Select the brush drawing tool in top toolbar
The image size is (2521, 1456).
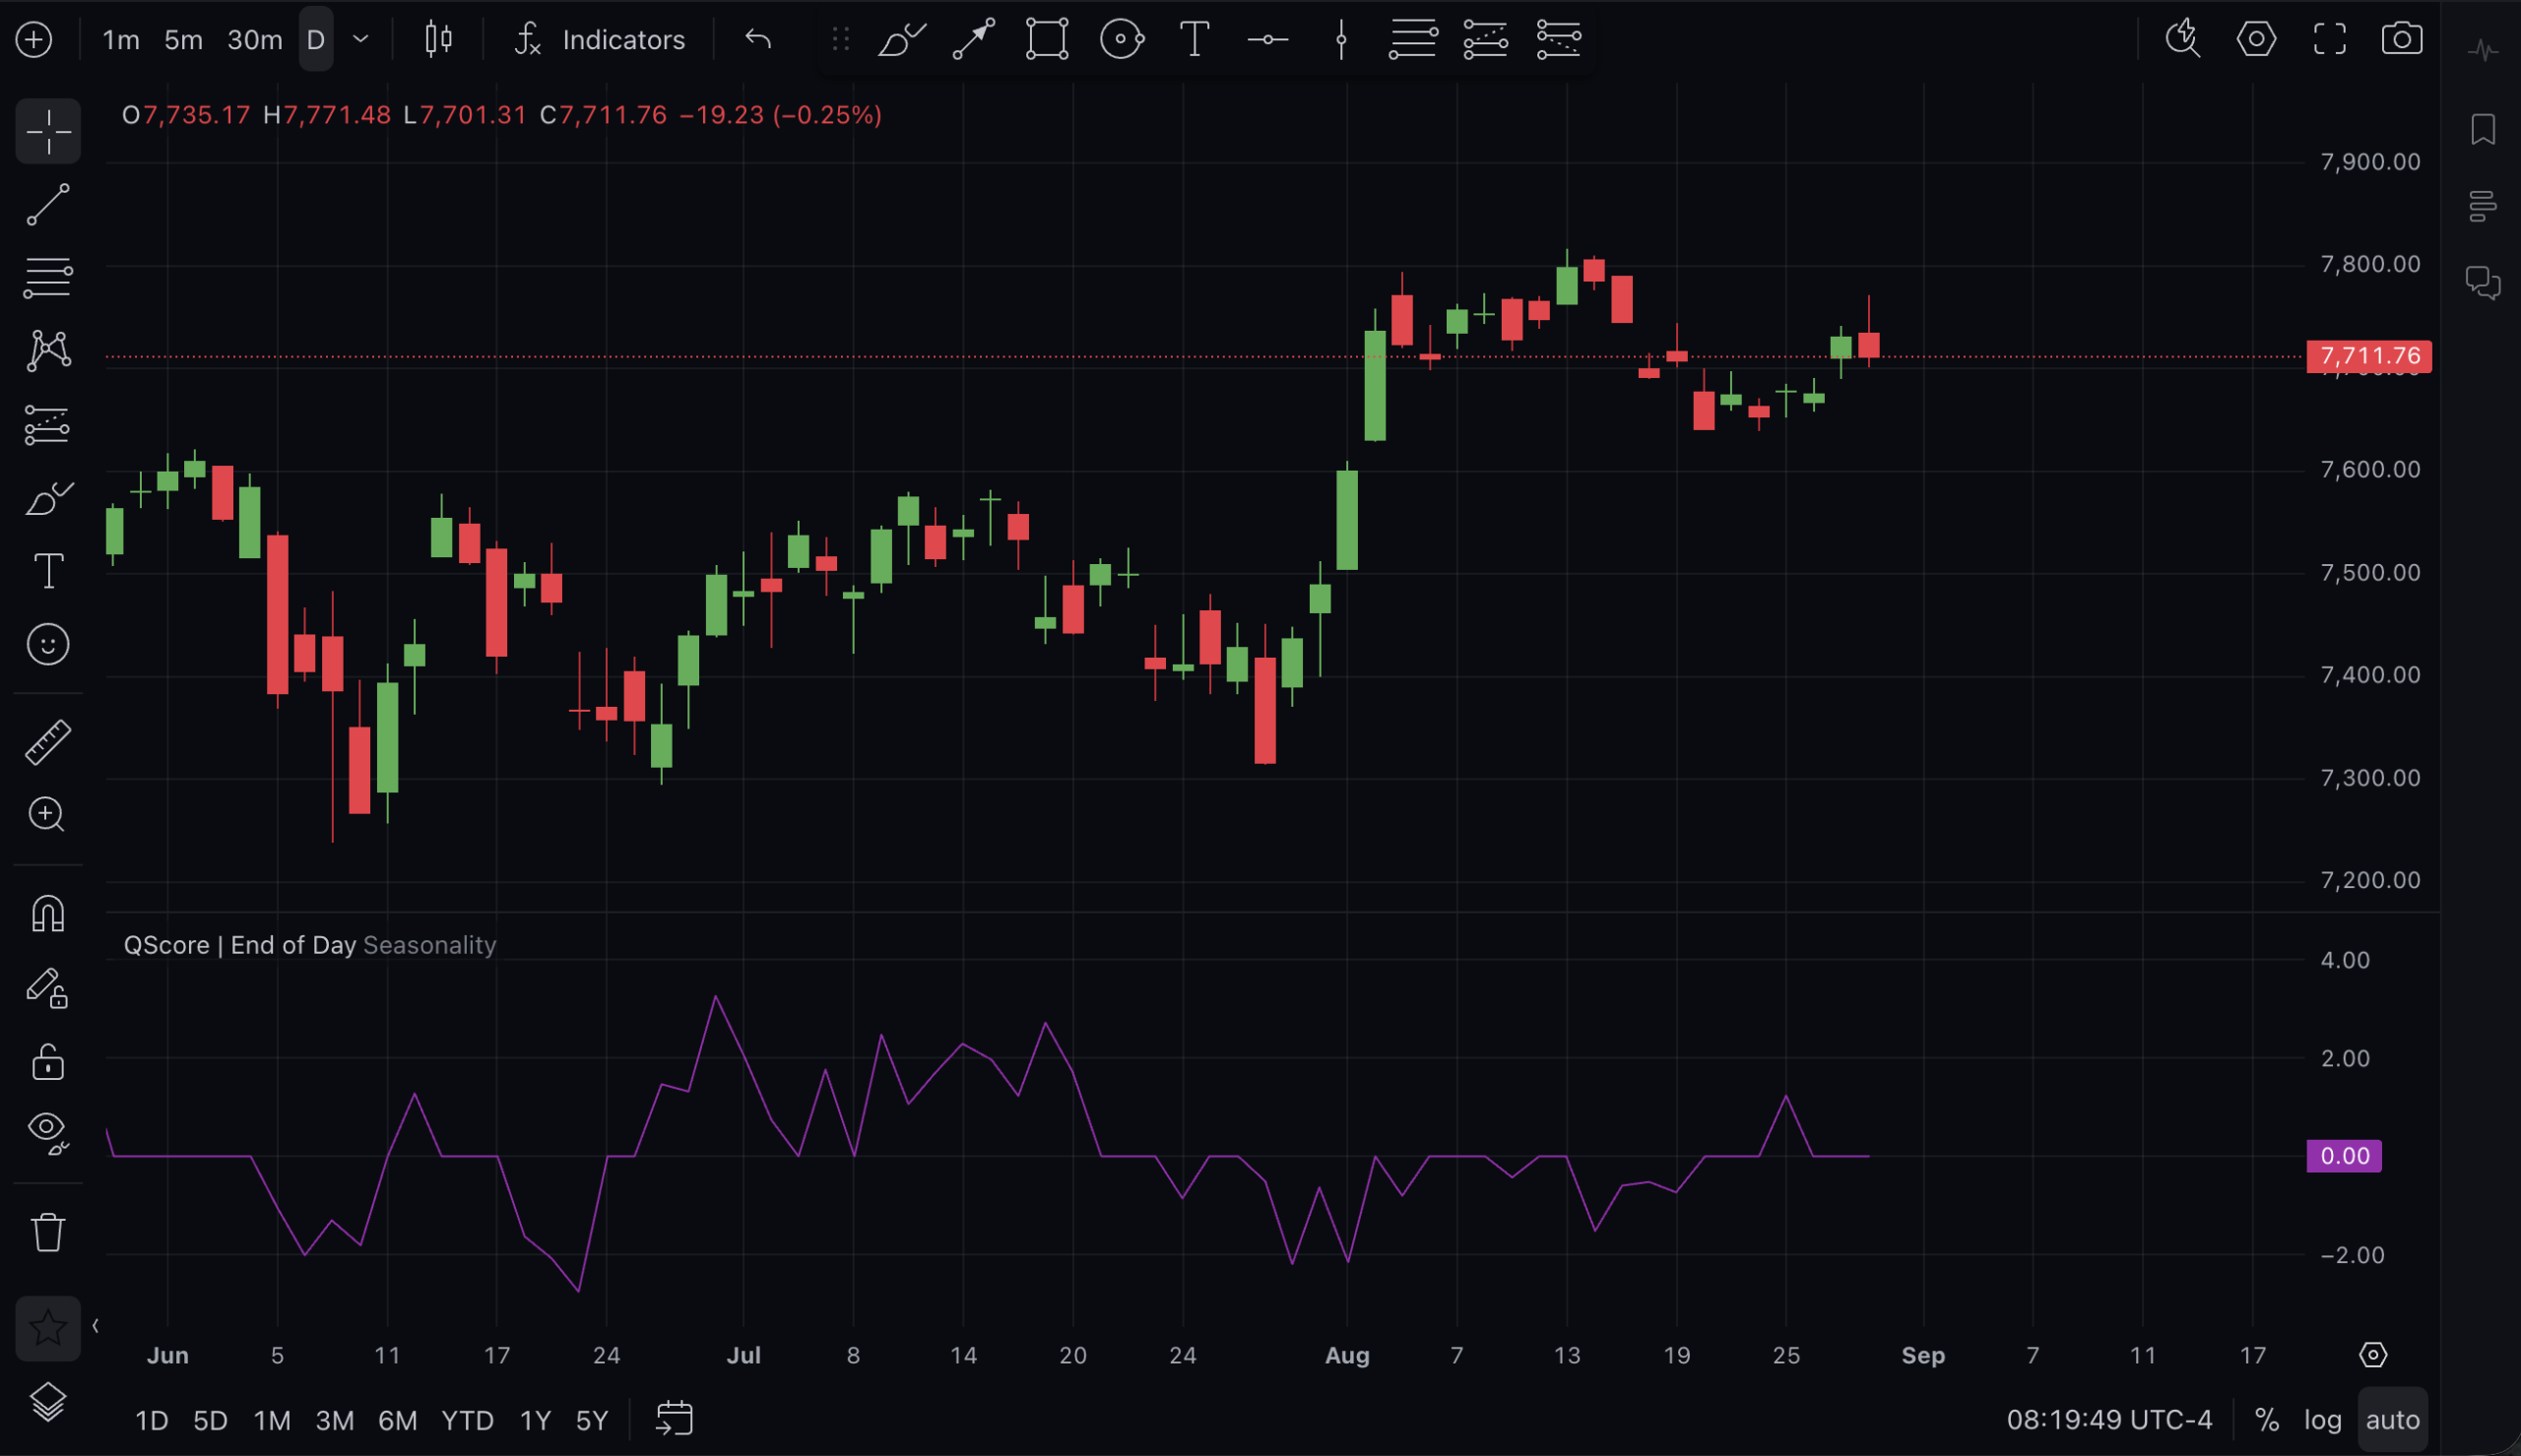[901, 40]
